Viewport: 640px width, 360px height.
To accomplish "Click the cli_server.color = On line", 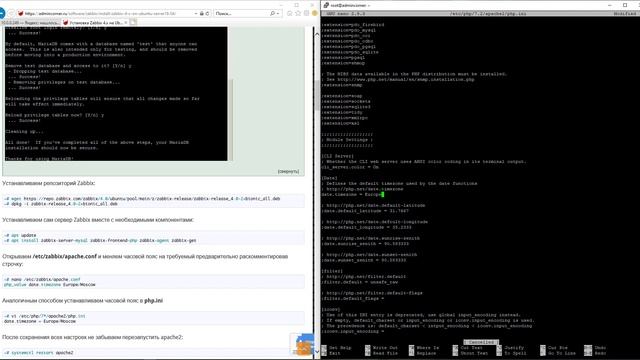I will point(350,167).
